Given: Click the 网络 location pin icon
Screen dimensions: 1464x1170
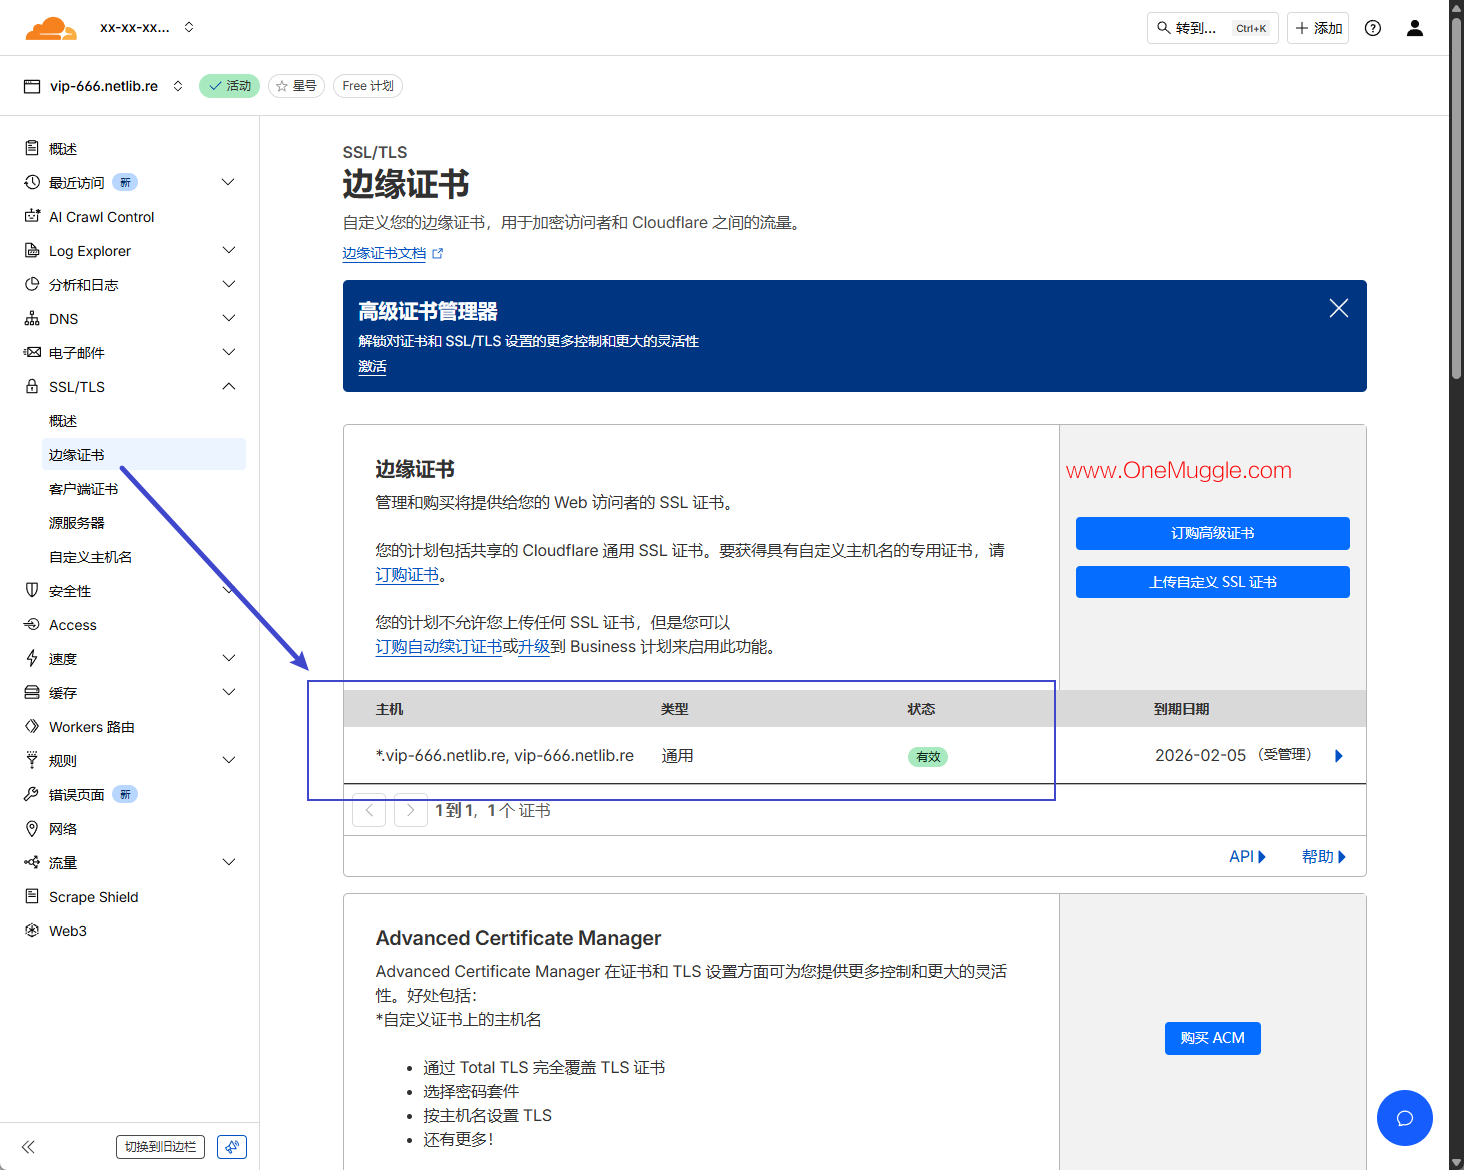Looking at the screenshot, I should (32, 828).
